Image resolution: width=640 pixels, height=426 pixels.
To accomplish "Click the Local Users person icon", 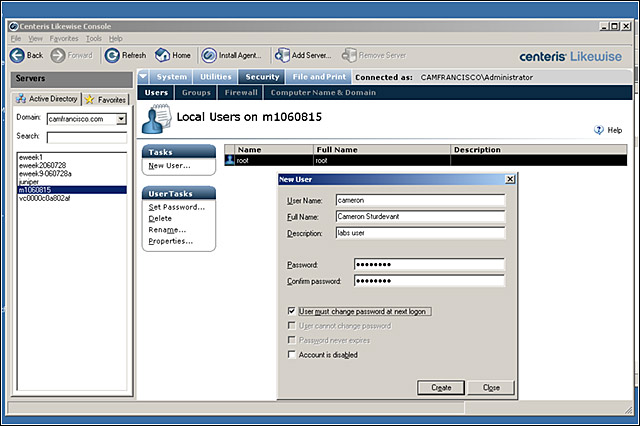I will pos(157,119).
